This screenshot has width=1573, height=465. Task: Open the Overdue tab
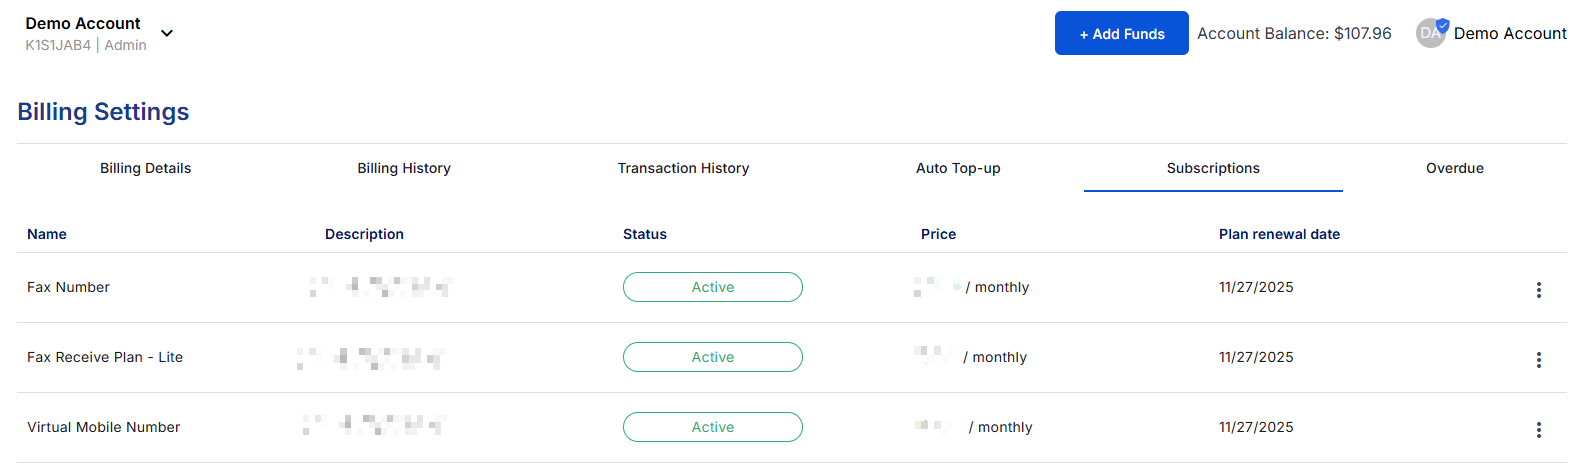coord(1454,168)
